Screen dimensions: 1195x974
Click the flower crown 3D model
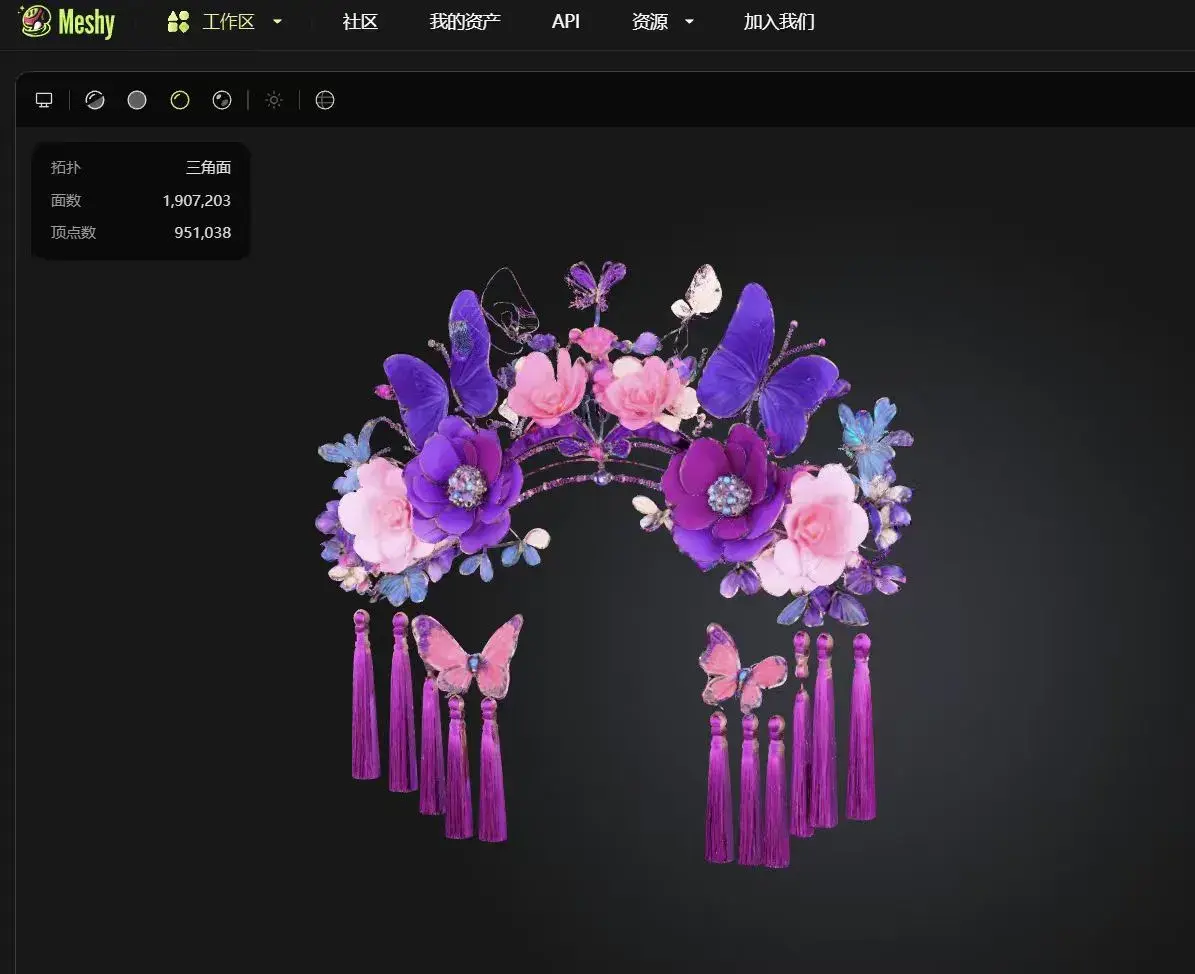[x=610, y=480]
